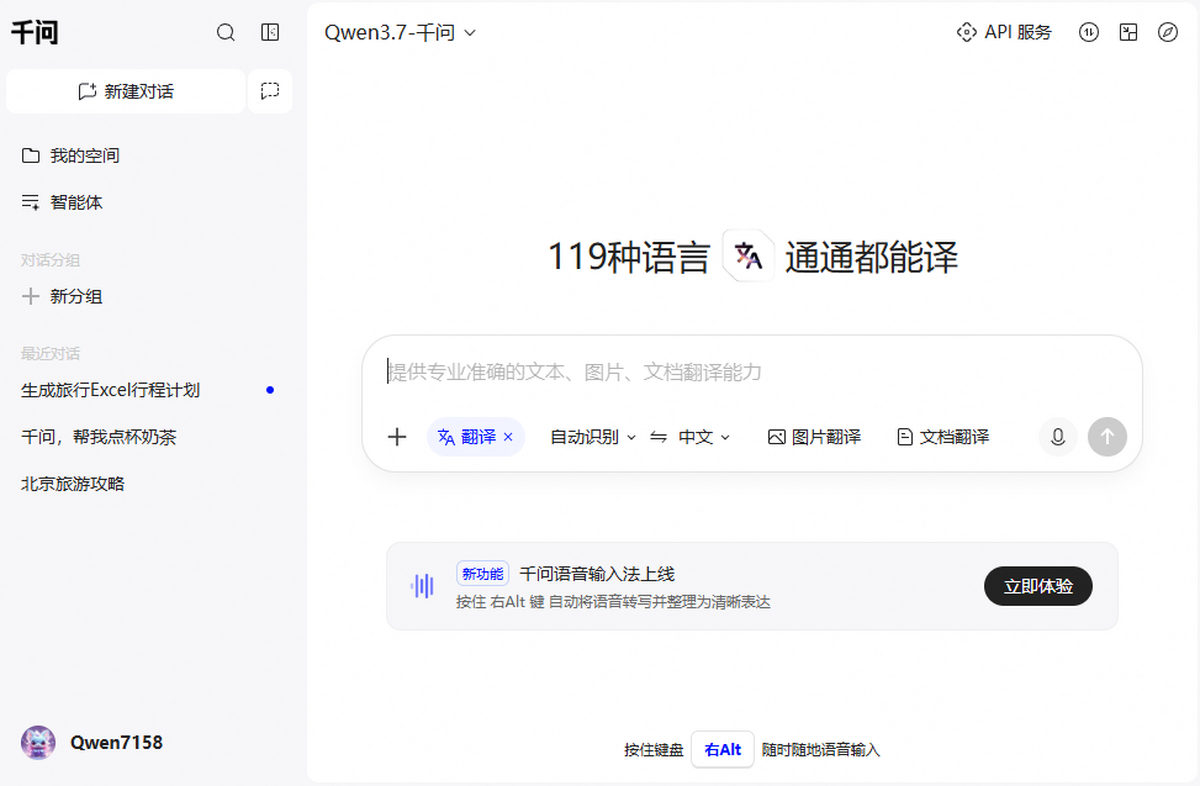Add a new group with 新分组
This screenshot has height=786, width=1200.
(x=62, y=297)
